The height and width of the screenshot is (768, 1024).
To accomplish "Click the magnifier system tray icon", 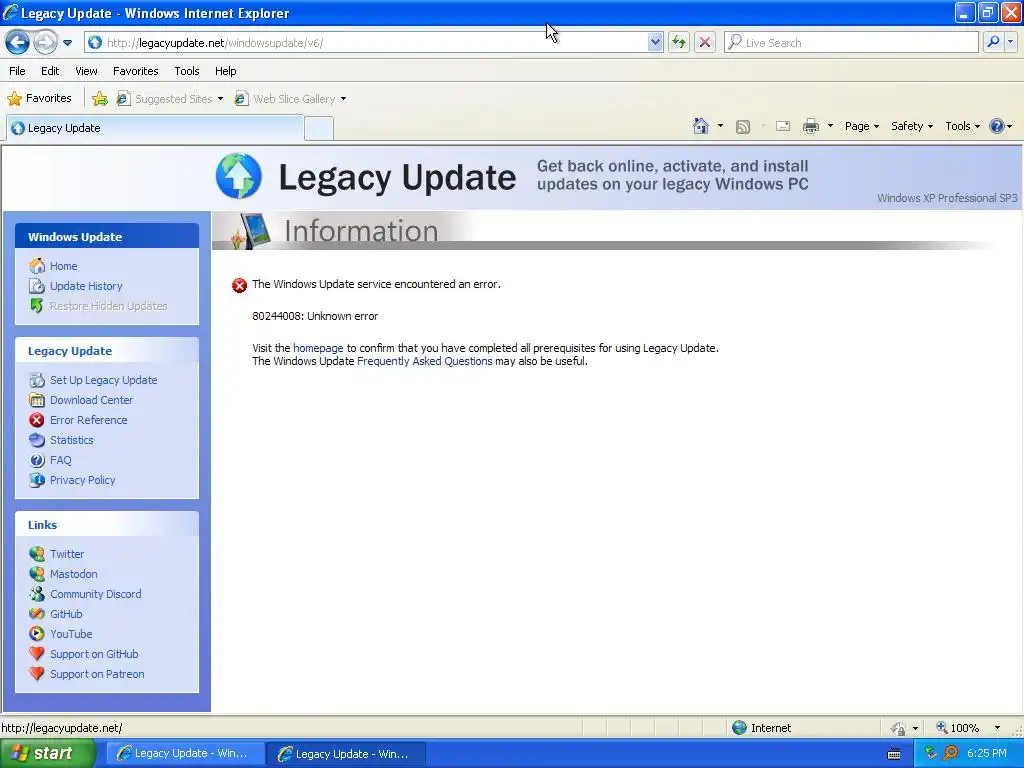I will [950, 753].
